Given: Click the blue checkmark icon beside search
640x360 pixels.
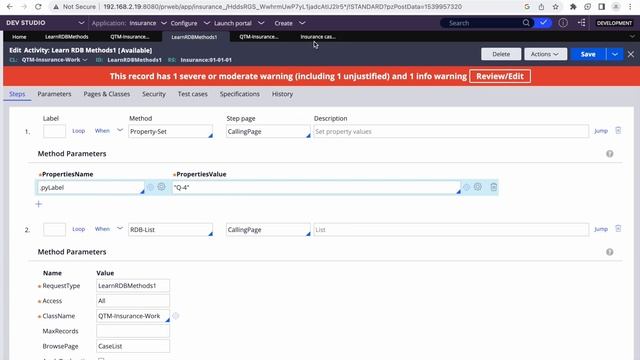Looking at the screenshot, I should pos(543,23).
